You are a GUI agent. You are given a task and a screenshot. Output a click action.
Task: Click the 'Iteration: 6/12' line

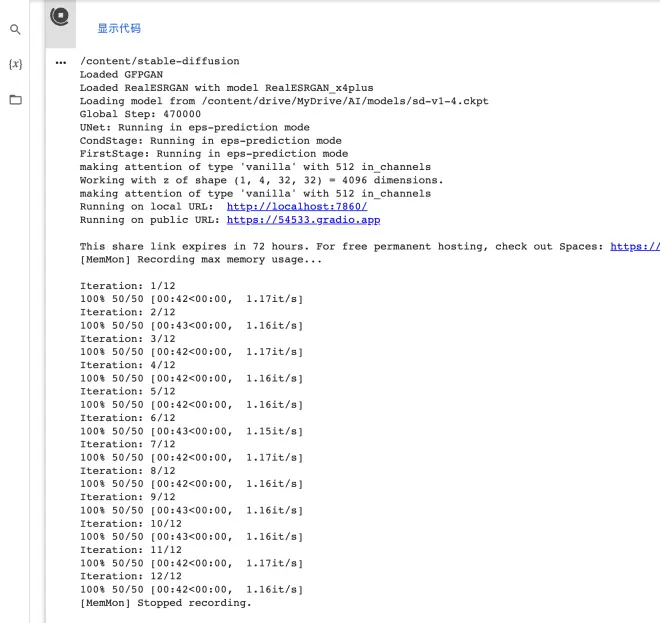[x=128, y=418]
